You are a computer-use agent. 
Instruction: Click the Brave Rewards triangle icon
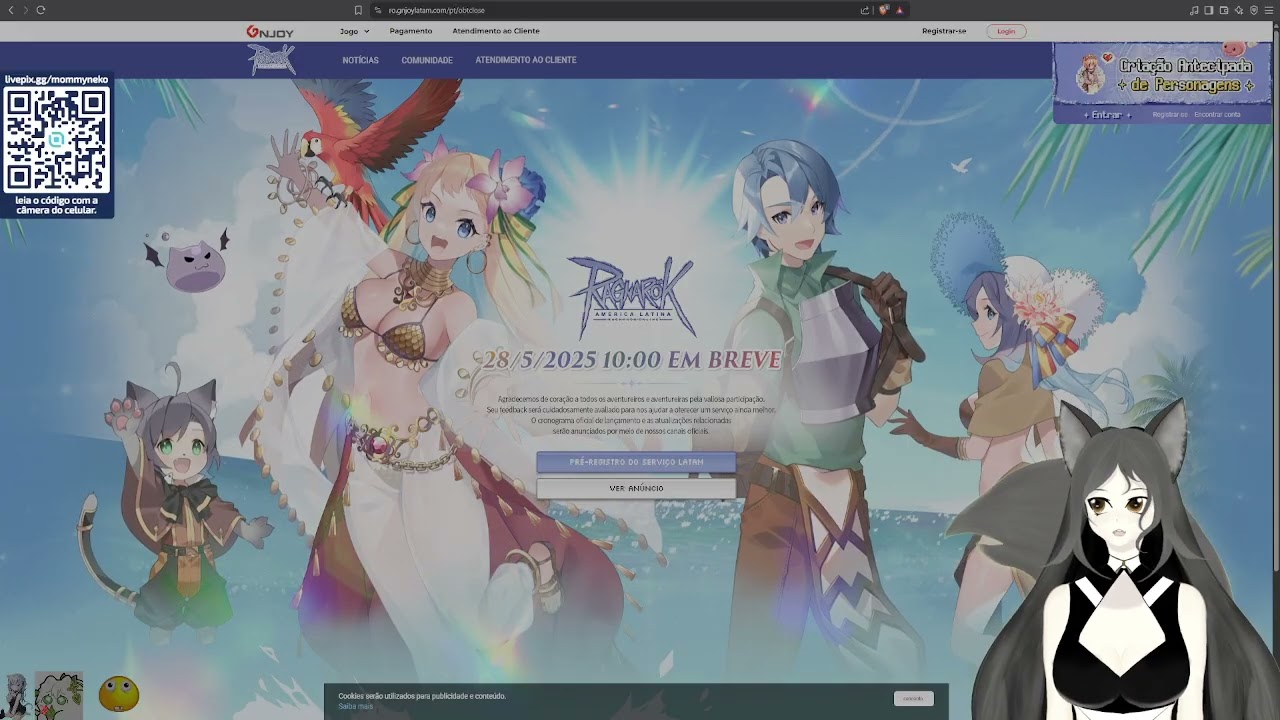pos(900,10)
